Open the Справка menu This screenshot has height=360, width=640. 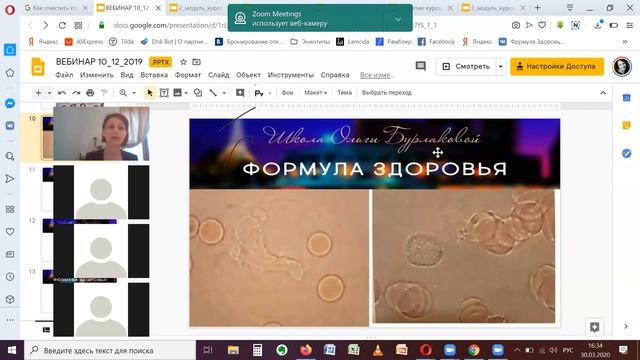point(335,75)
